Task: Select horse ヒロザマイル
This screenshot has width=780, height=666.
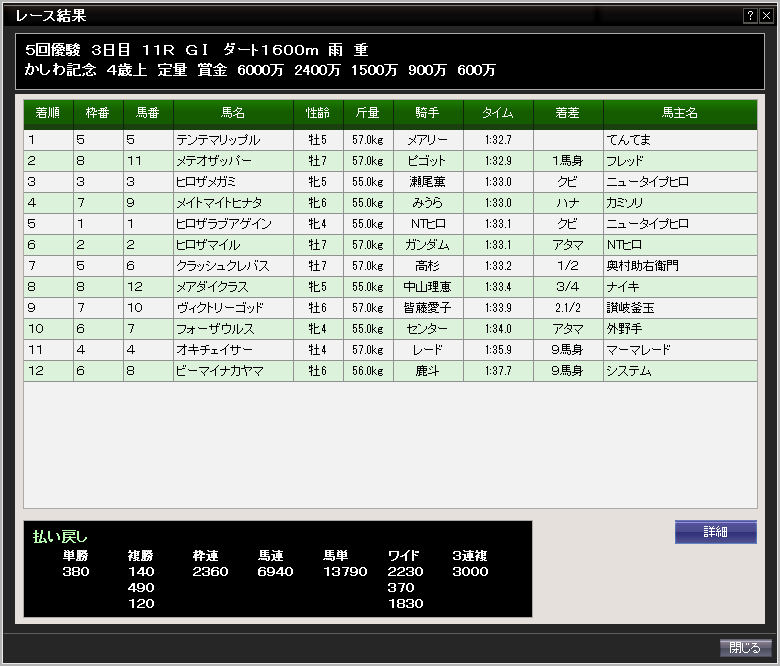Action: (208, 245)
